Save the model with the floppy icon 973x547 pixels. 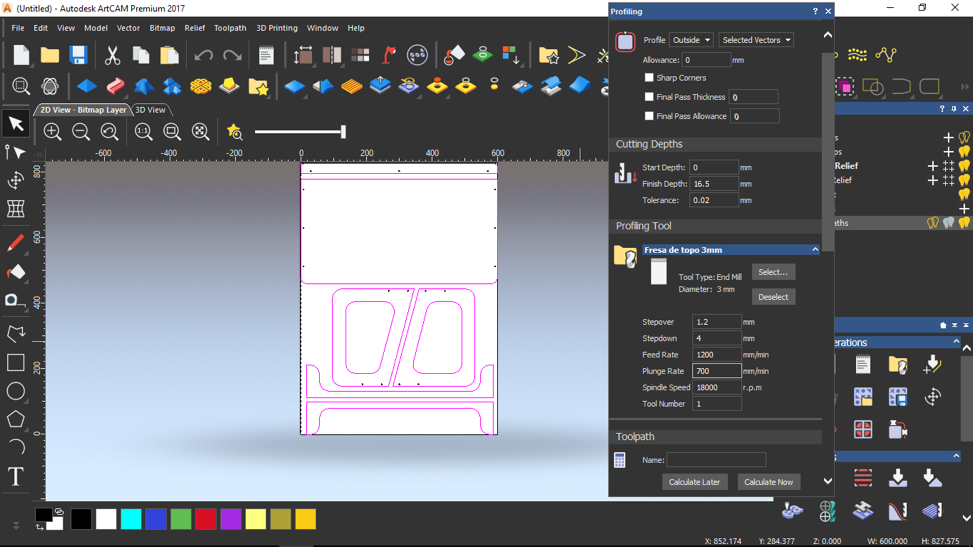pos(78,55)
